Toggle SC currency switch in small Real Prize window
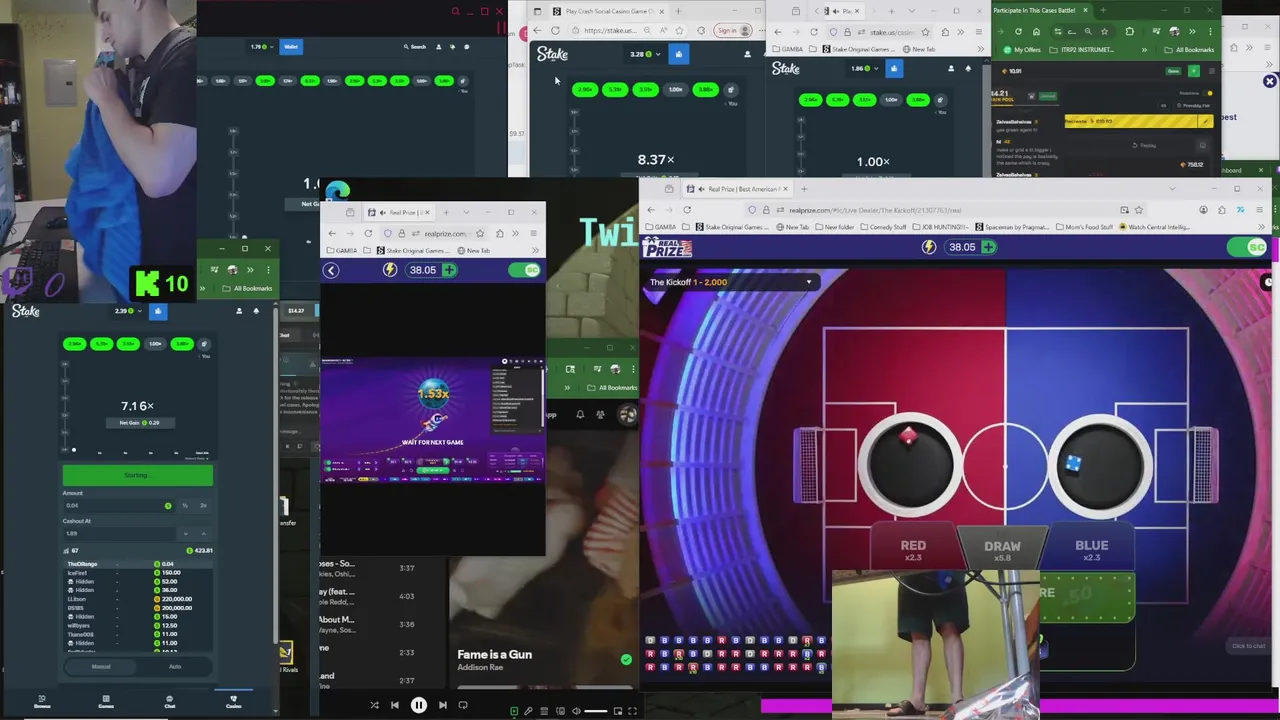Viewport: 1280px width, 720px height. pyautogui.click(x=525, y=270)
